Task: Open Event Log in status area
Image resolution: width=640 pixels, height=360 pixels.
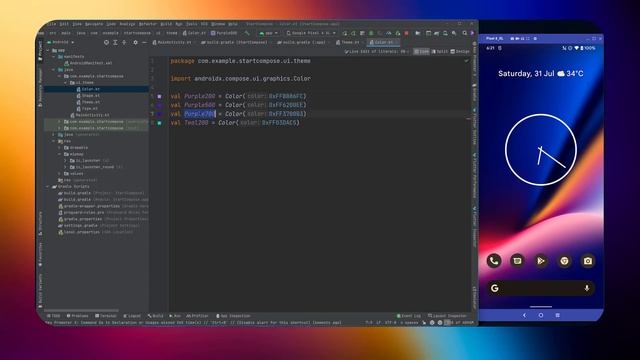Action: (408, 316)
